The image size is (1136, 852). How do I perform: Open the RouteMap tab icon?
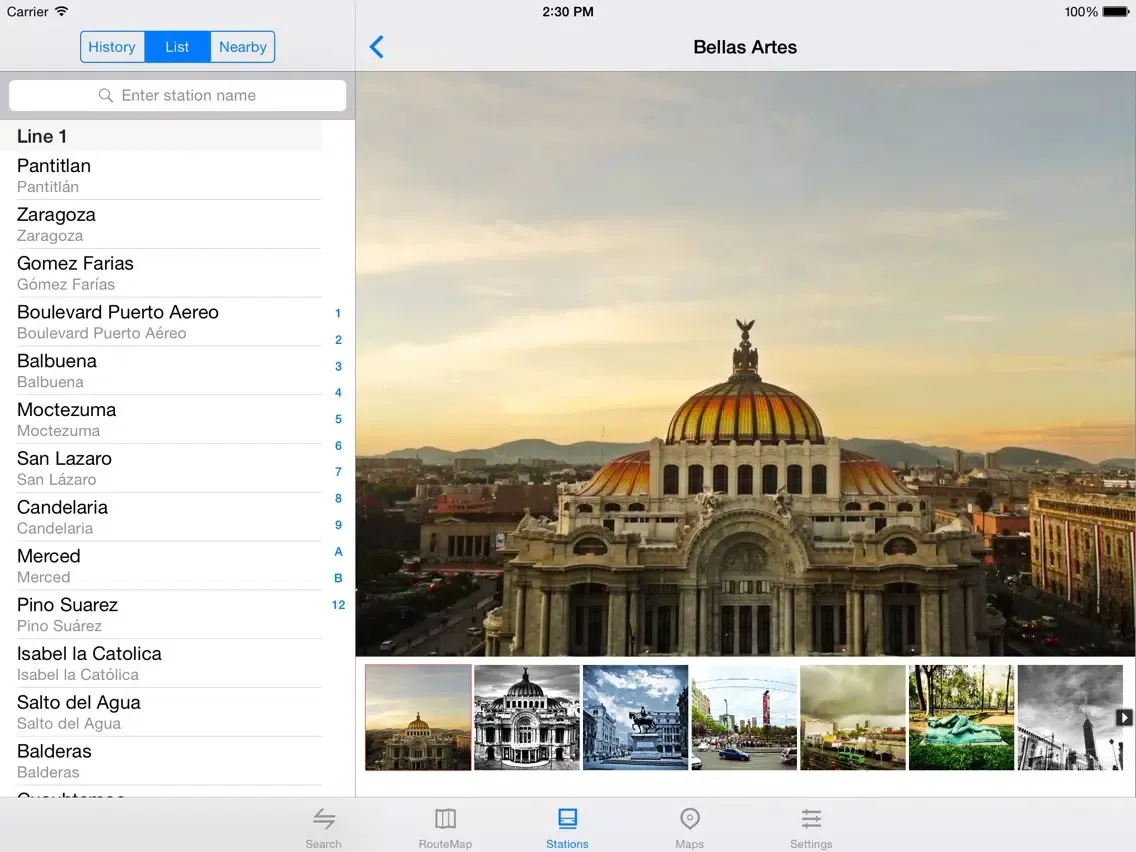tap(446, 819)
